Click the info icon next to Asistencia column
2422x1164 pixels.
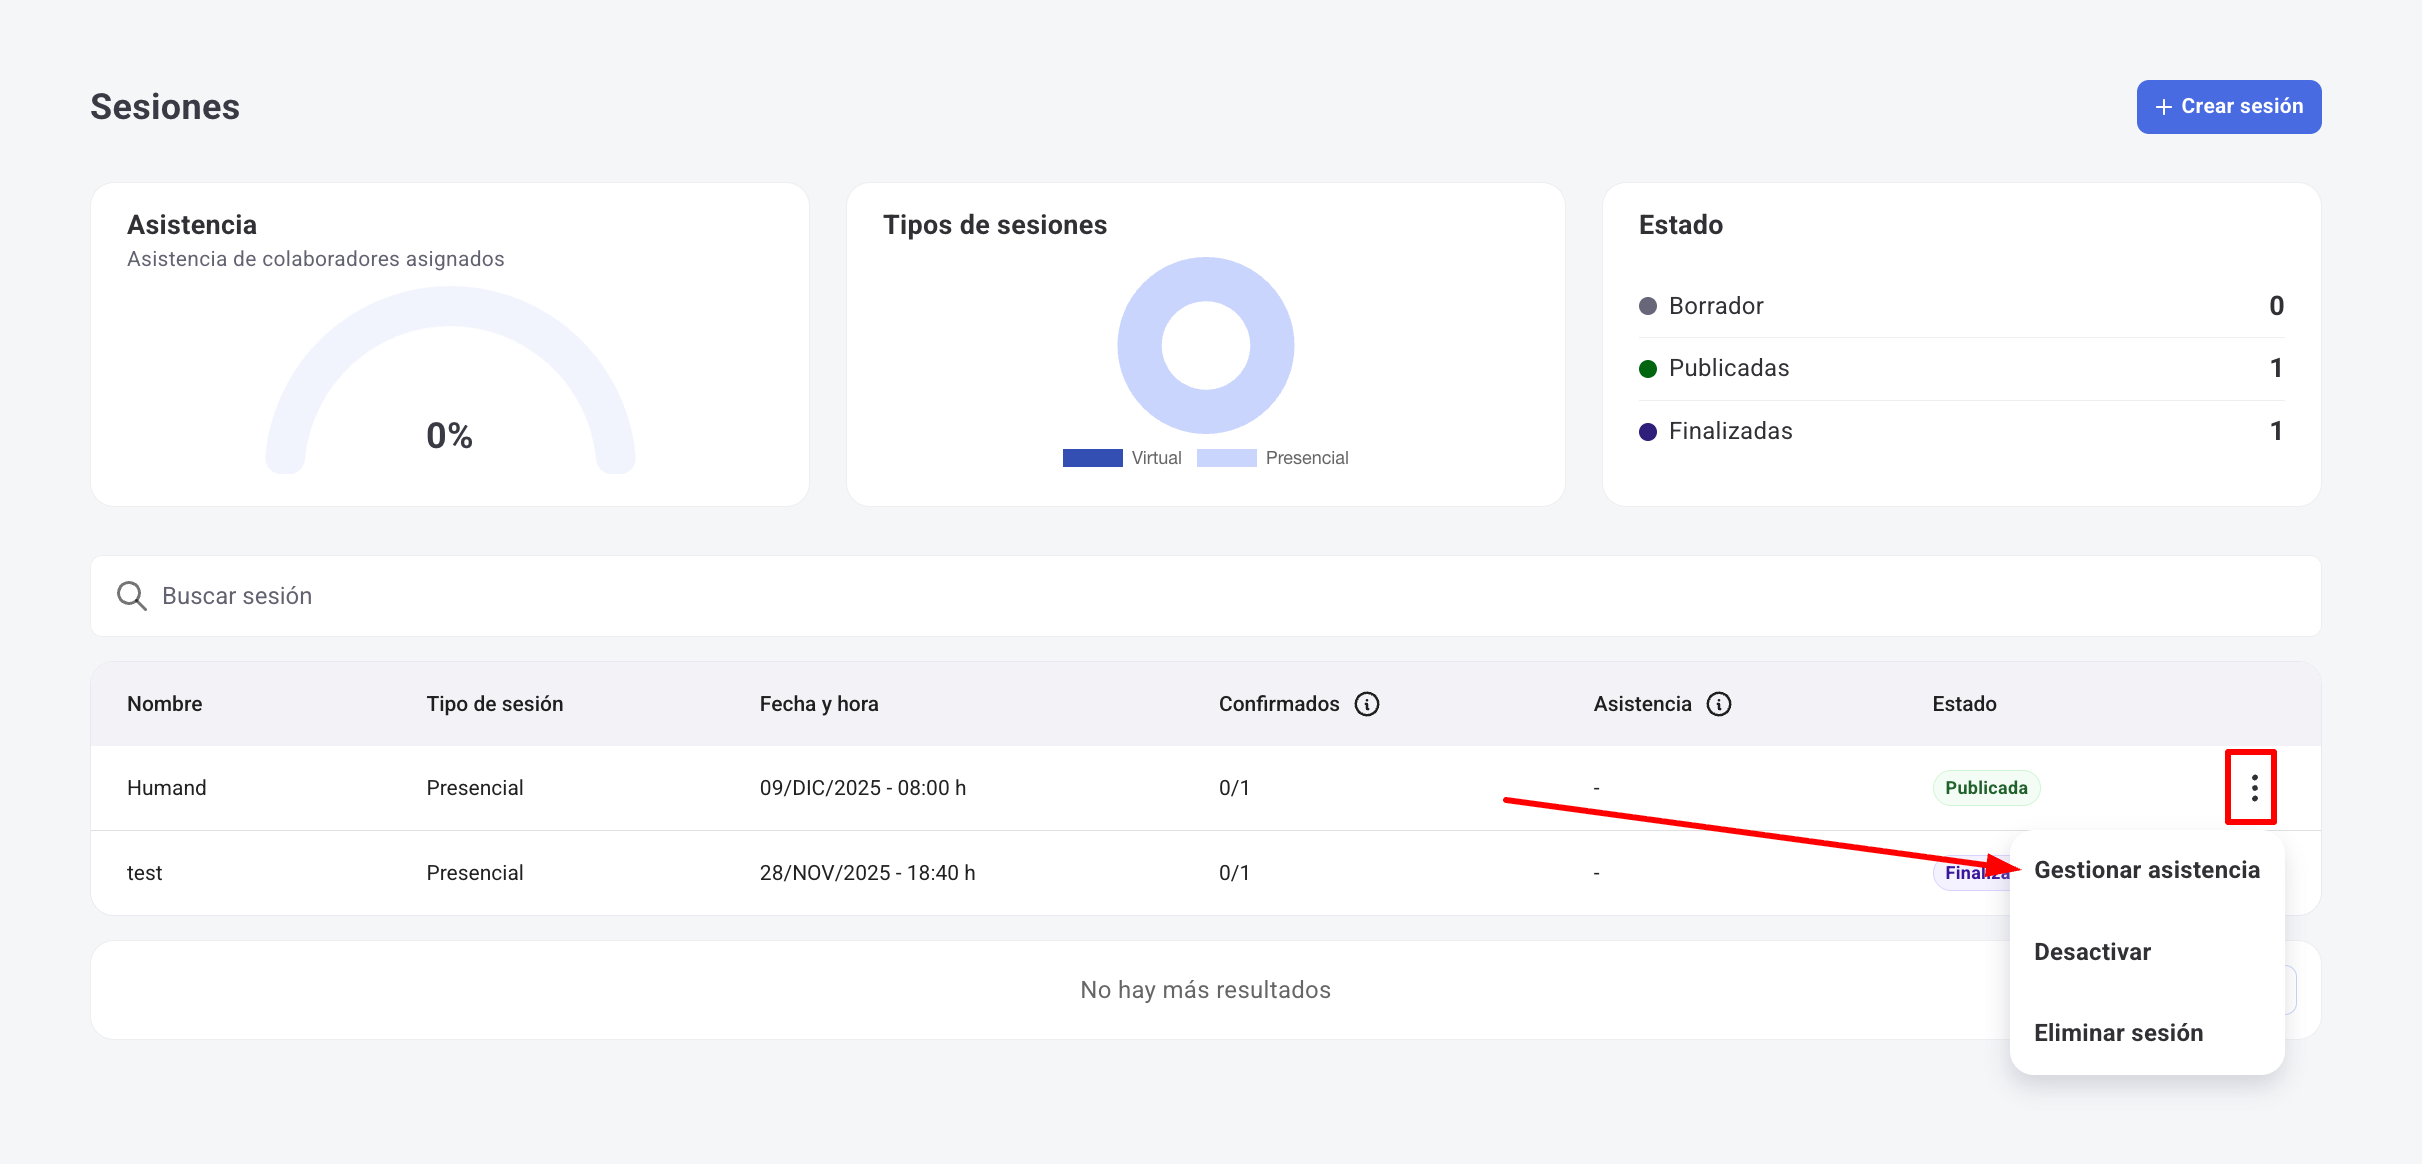tap(1718, 704)
